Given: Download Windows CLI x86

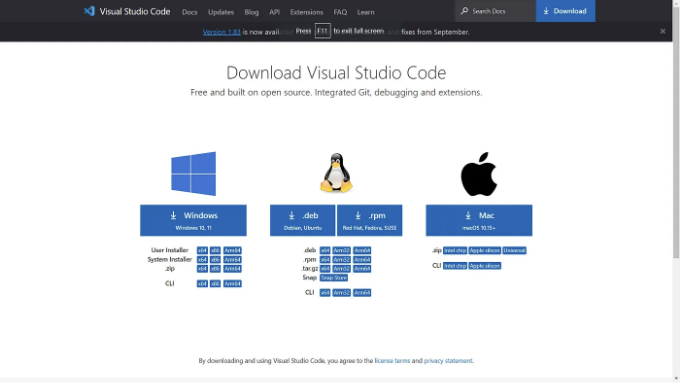Looking at the screenshot, I should 215,284.
